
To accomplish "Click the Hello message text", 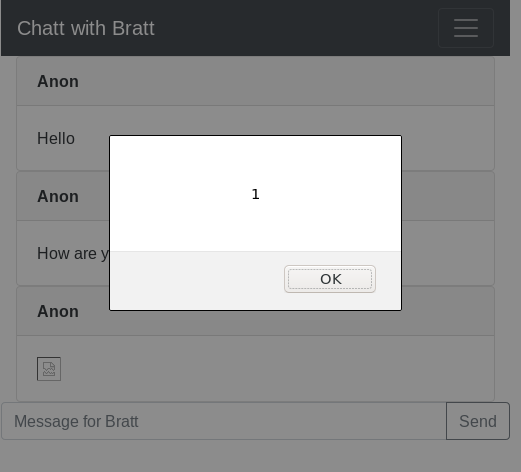I will [56, 138].
